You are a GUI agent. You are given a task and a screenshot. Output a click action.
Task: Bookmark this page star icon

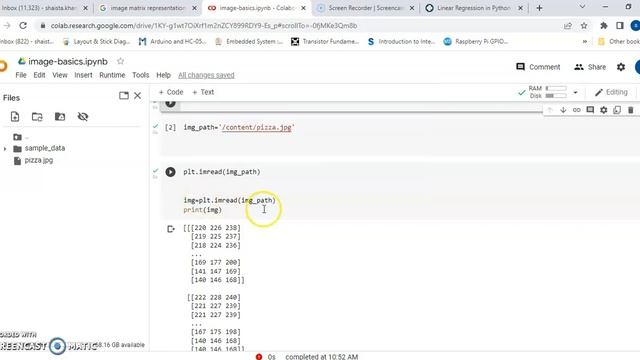click(584, 26)
